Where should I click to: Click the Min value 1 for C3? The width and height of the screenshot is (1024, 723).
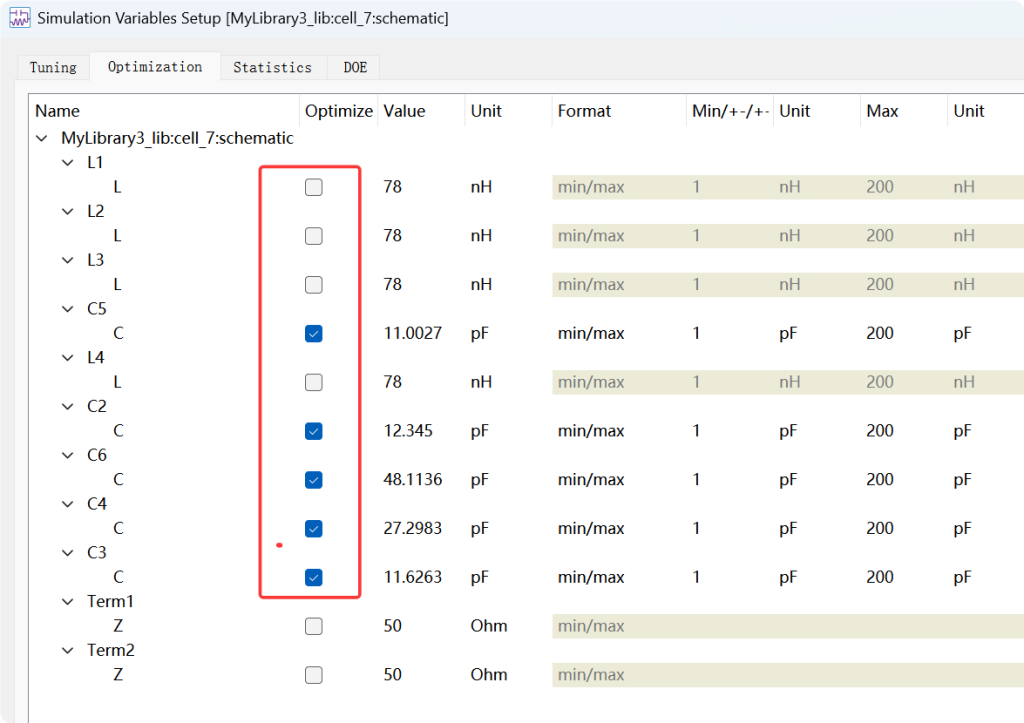(x=696, y=577)
